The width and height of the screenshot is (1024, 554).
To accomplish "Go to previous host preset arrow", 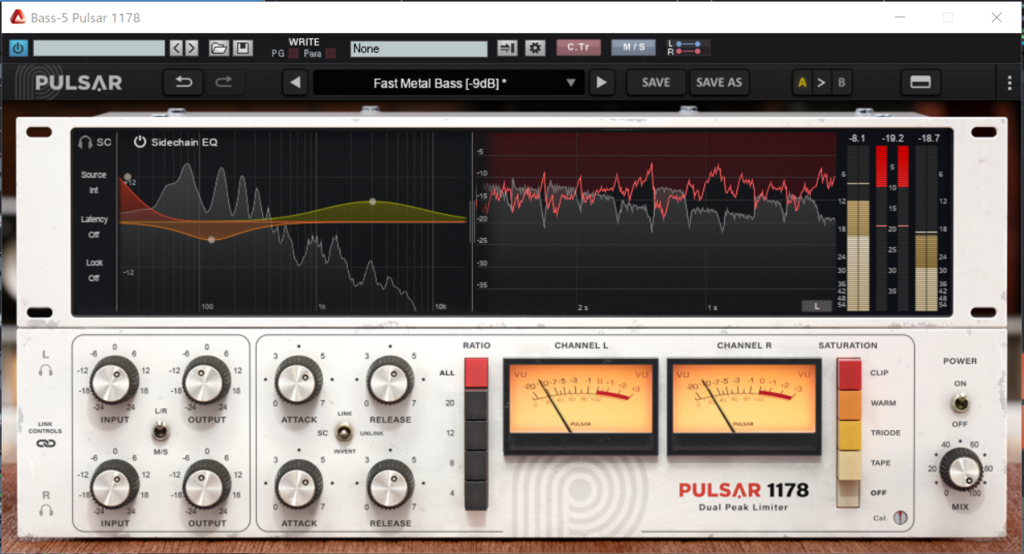I will [176, 48].
